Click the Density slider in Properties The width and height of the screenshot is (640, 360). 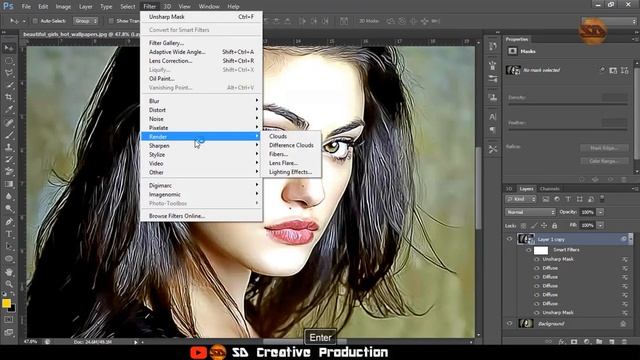567,104
